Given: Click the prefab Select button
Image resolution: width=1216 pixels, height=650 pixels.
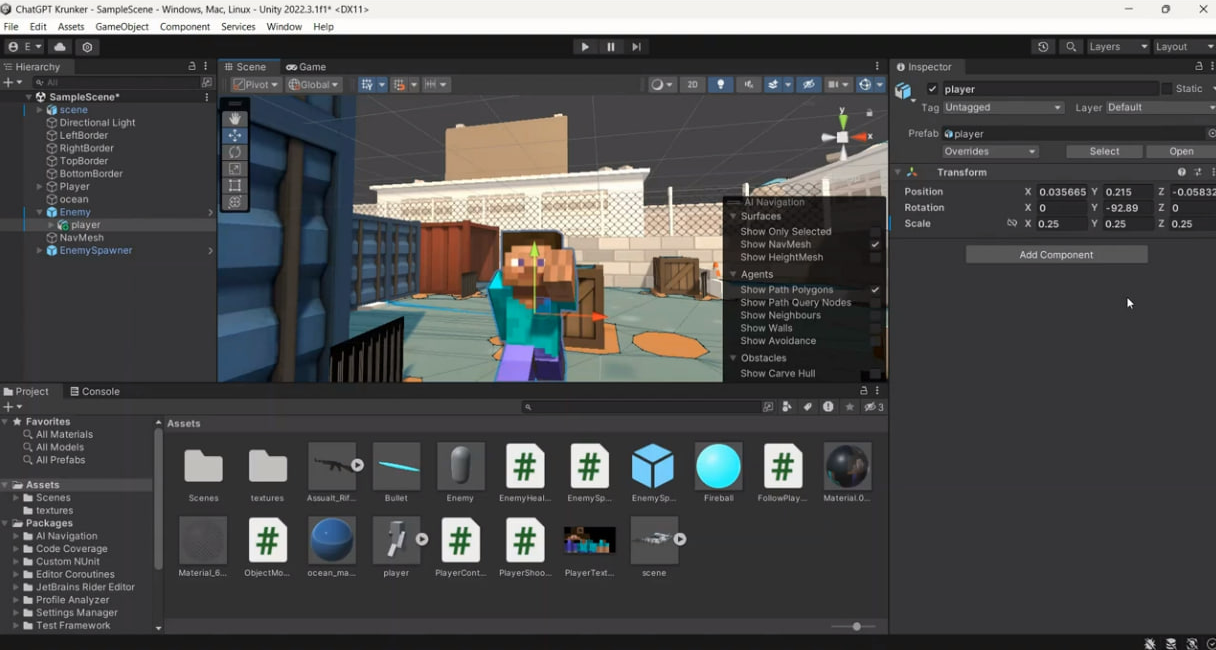Looking at the screenshot, I should pyautogui.click(x=1104, y=152).
